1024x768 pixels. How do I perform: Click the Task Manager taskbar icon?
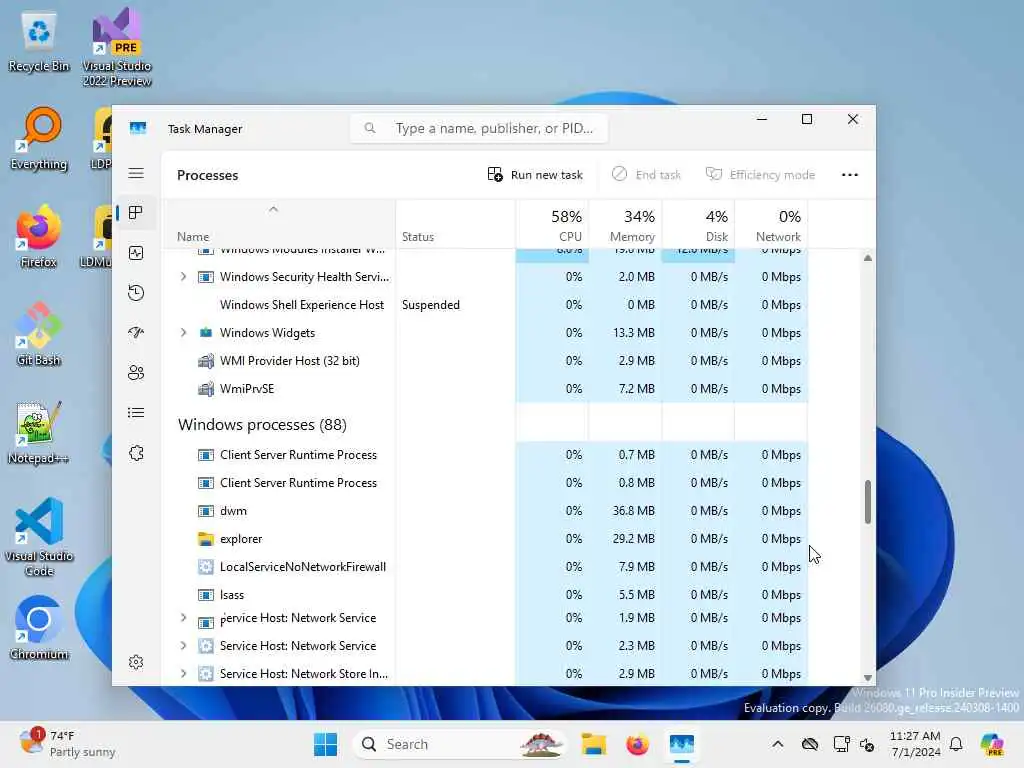click(x=681, y=744)
